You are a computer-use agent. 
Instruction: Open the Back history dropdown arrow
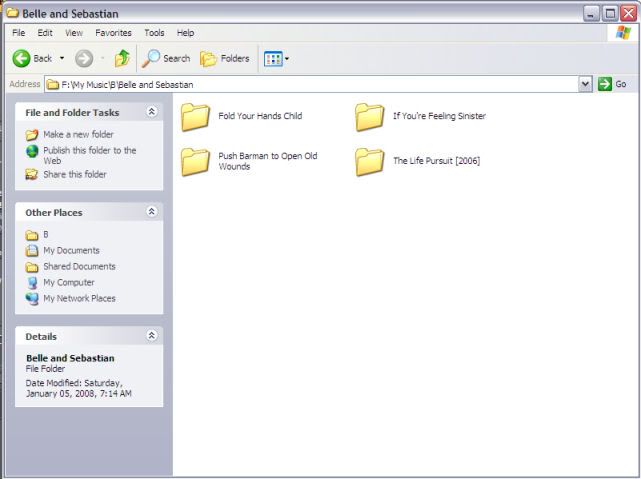pyautogui.click(x=62, y=58)
